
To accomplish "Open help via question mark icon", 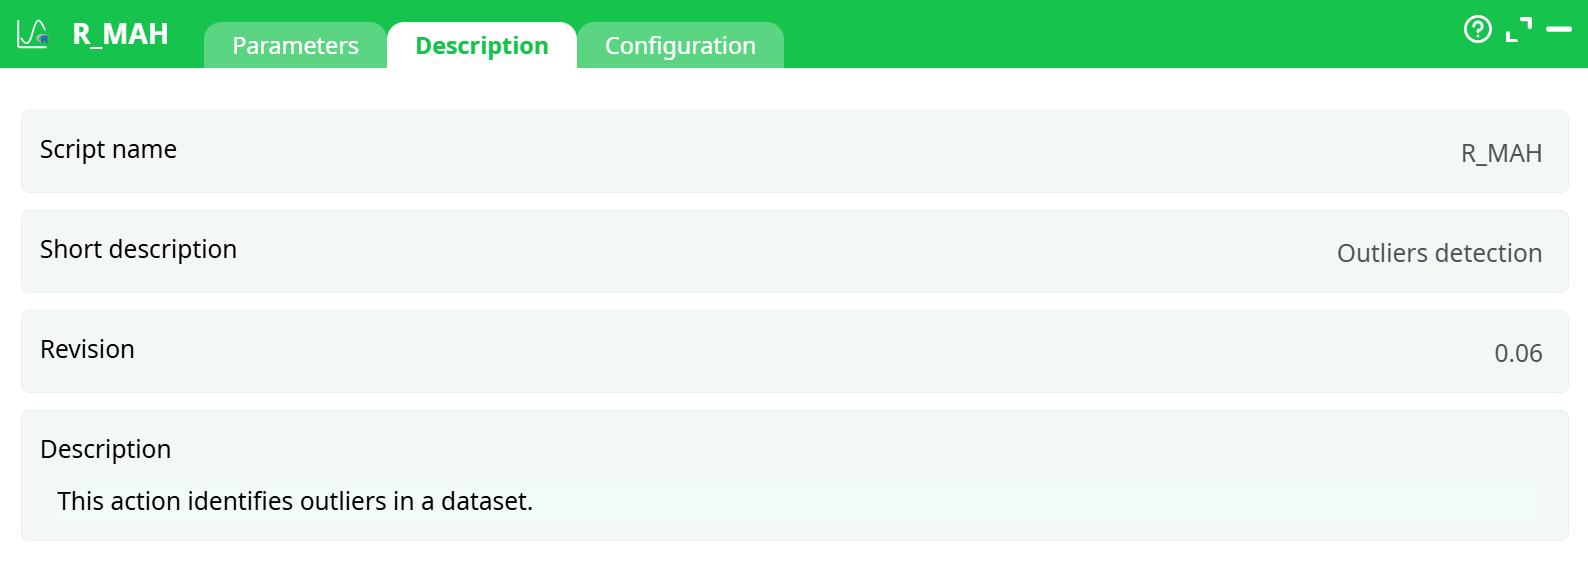I will tap(1477, 30).
